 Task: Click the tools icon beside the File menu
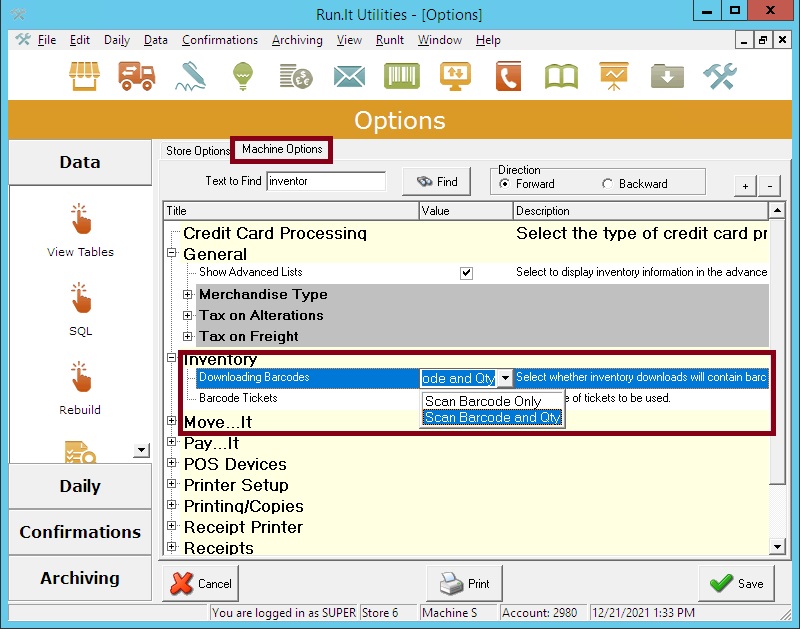pyautogui.click(x=22, y=39)
